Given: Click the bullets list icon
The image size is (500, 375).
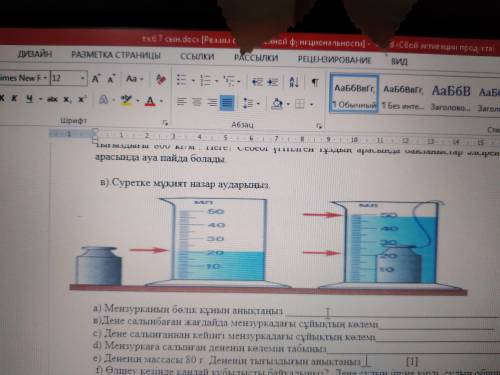Looking at the screenshot, I should (x=182, y=80).
